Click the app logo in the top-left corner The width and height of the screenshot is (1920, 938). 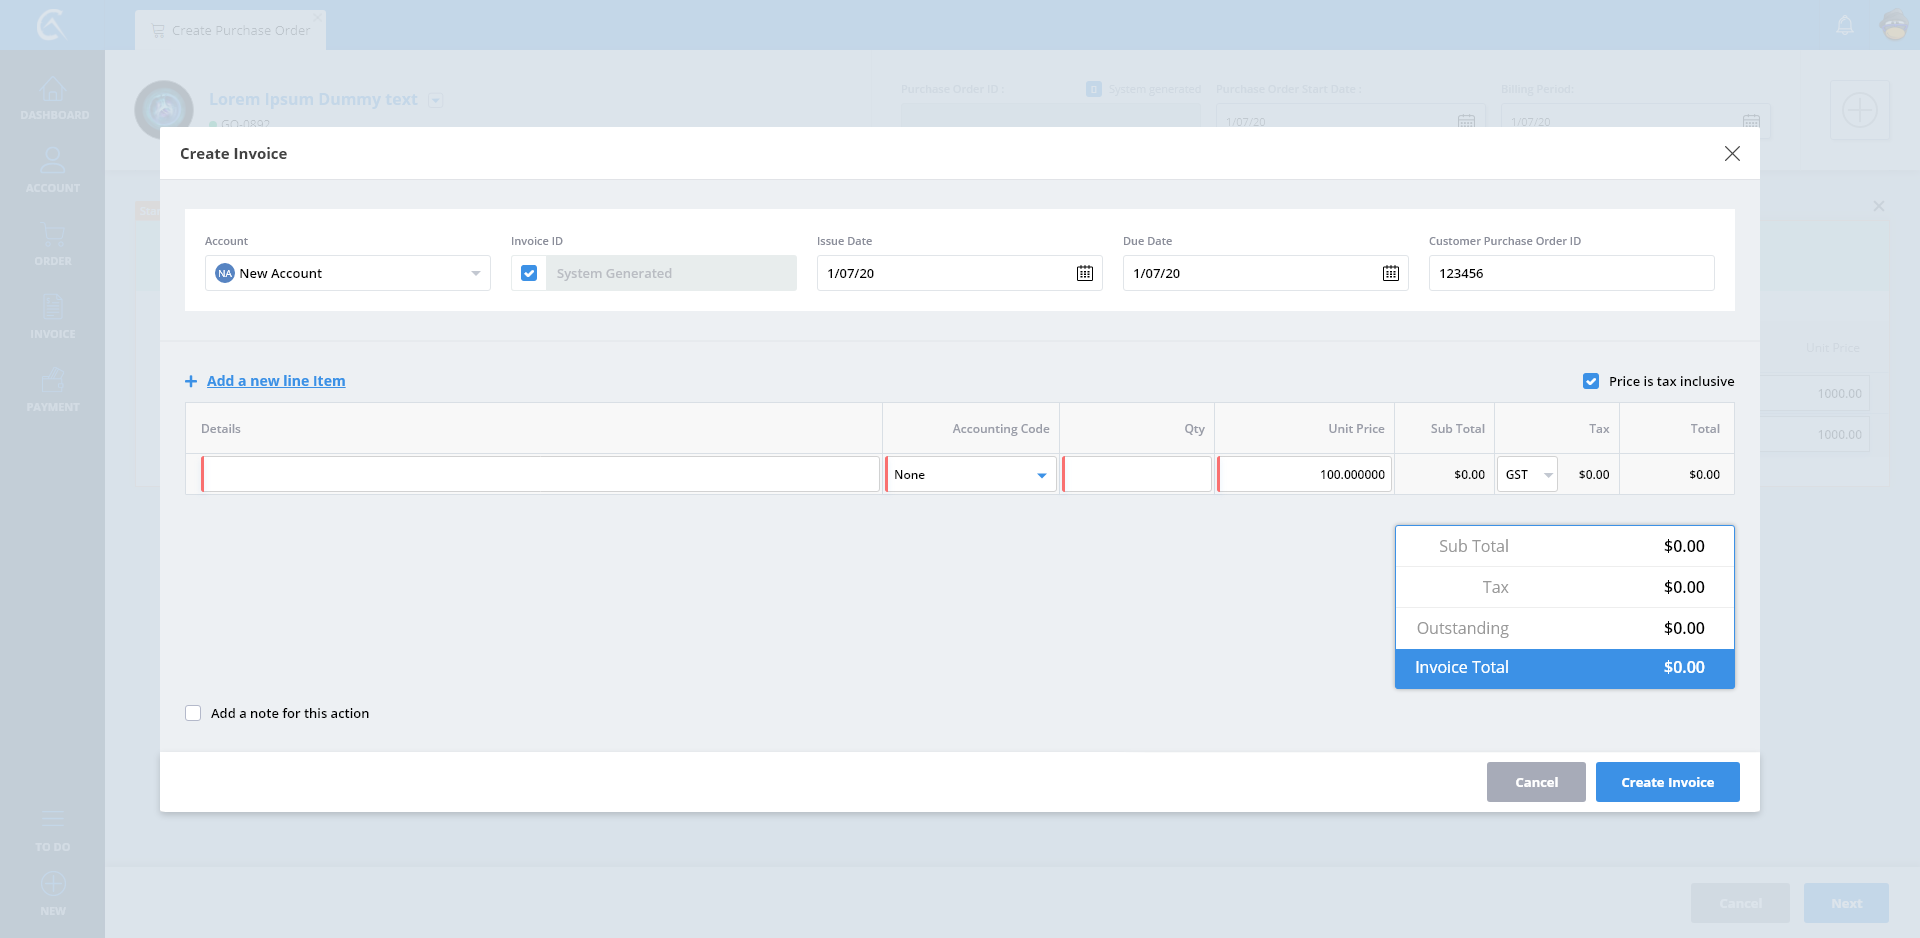[x=51, y=24]
